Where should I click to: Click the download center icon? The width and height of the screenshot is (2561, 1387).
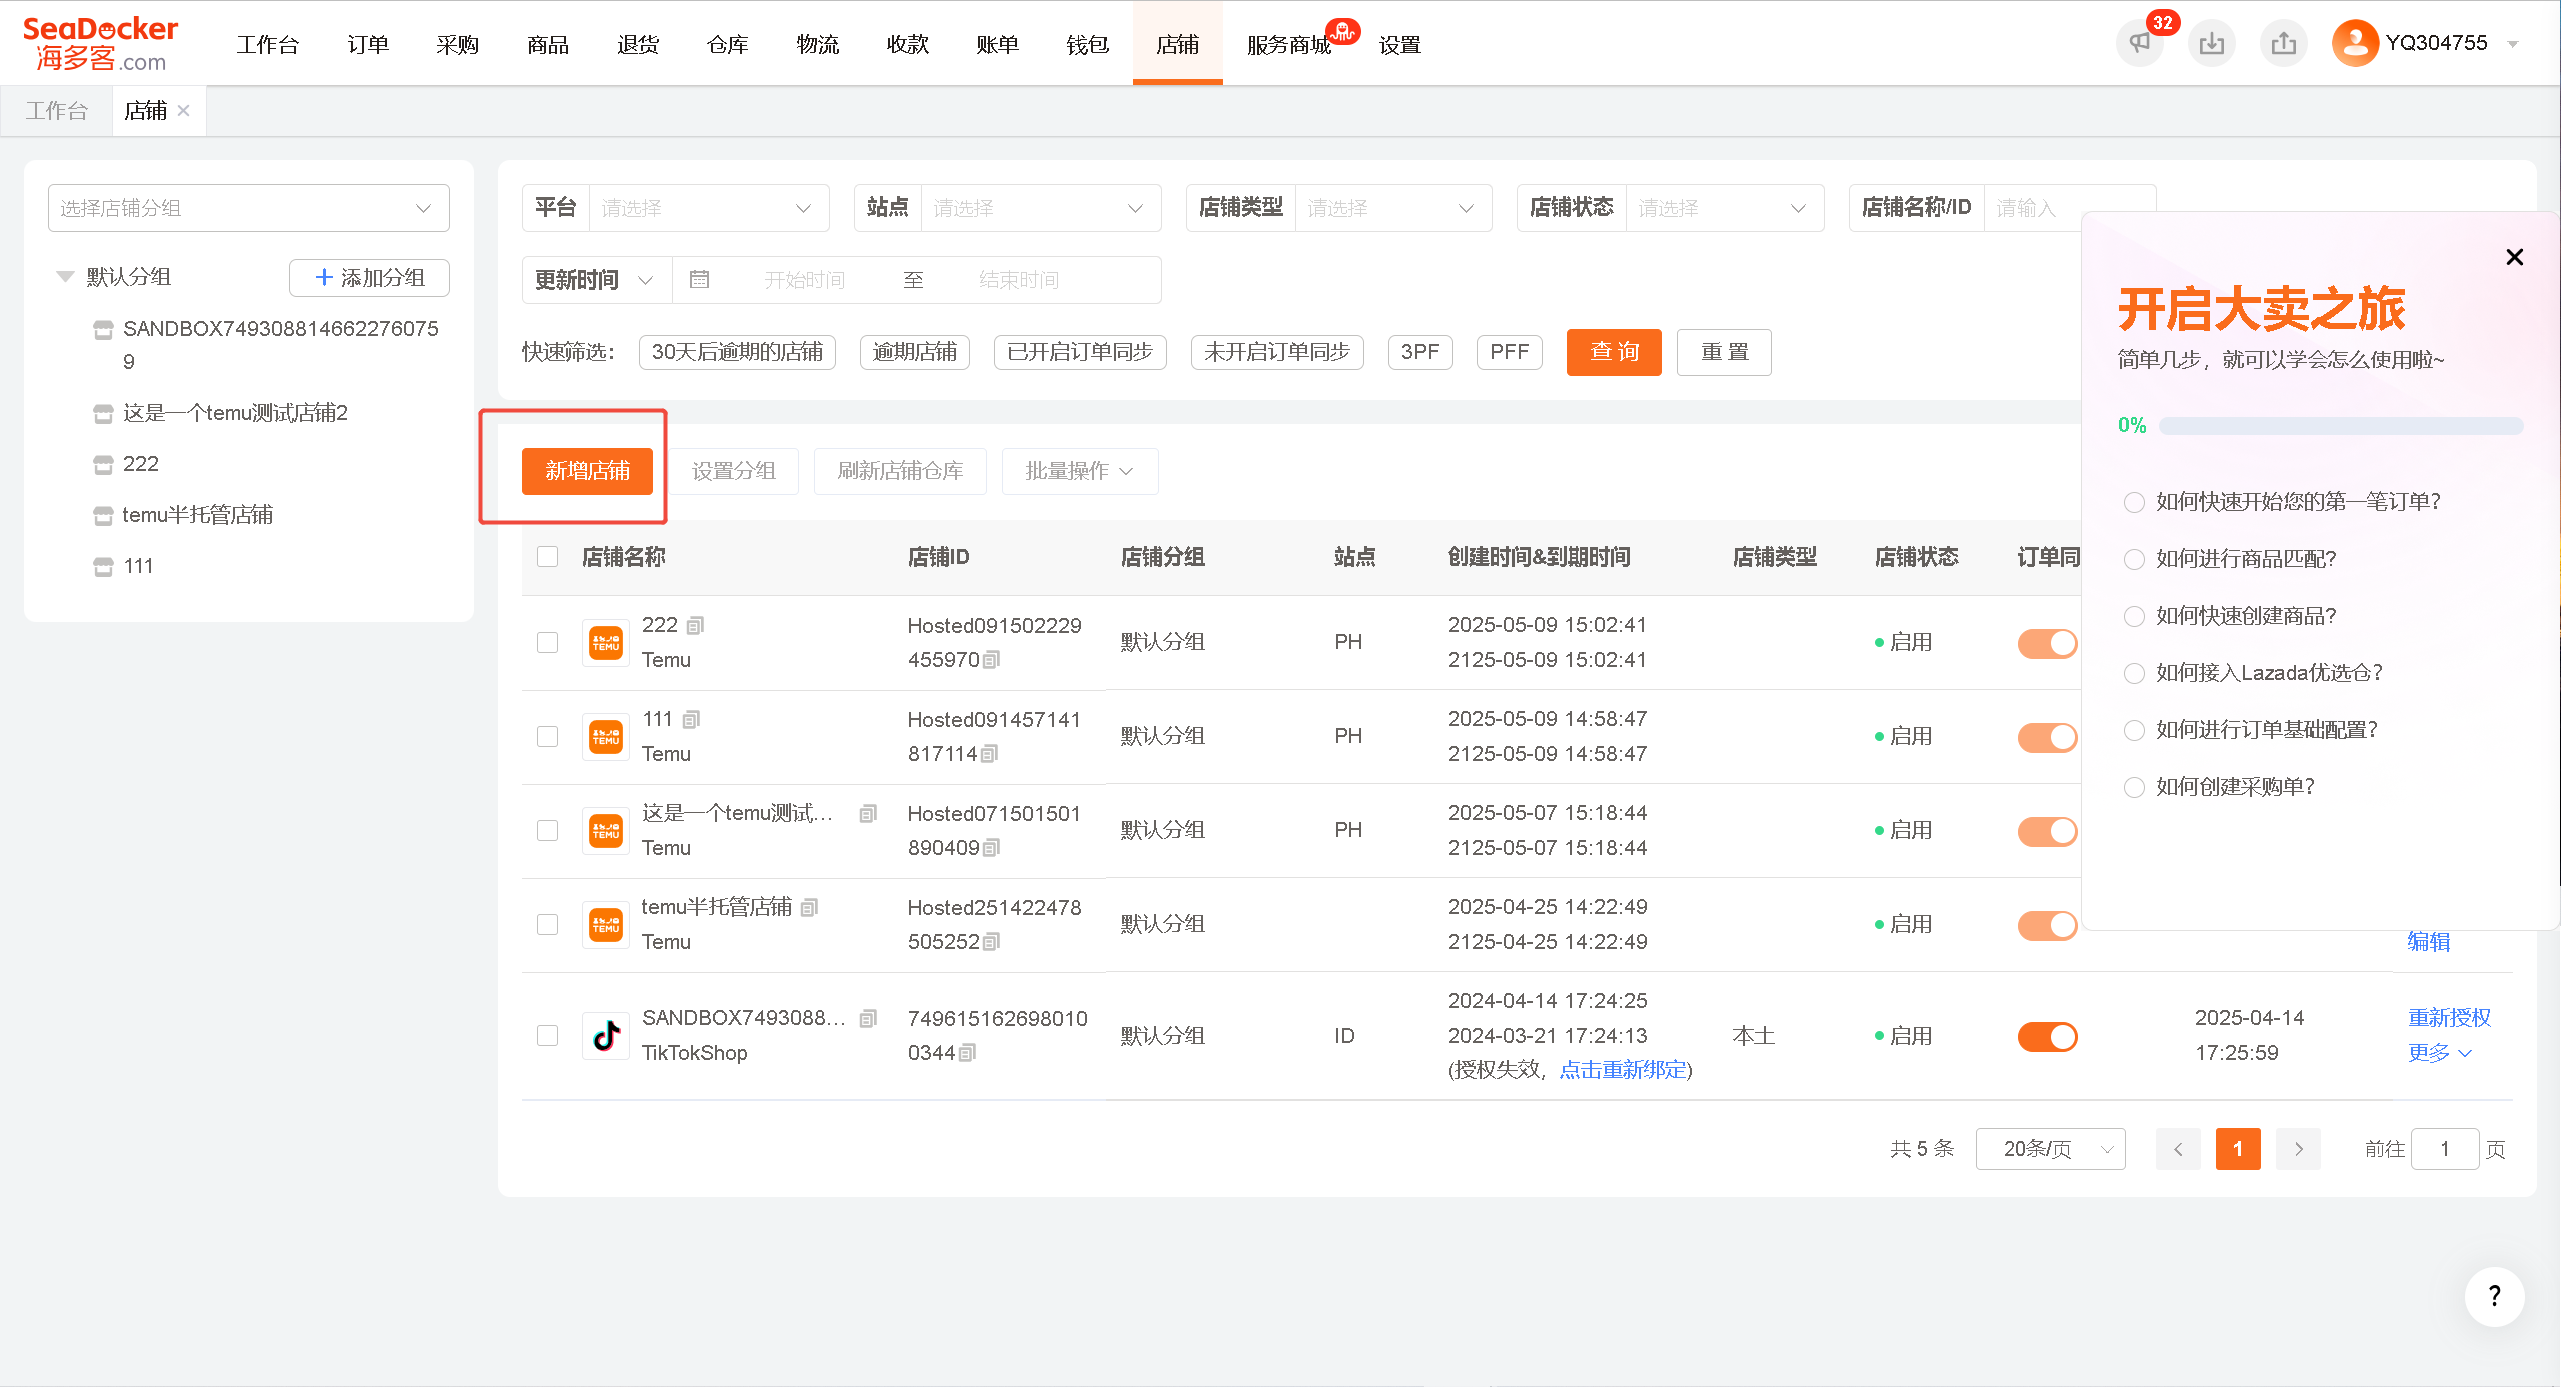pos(2211,43)
